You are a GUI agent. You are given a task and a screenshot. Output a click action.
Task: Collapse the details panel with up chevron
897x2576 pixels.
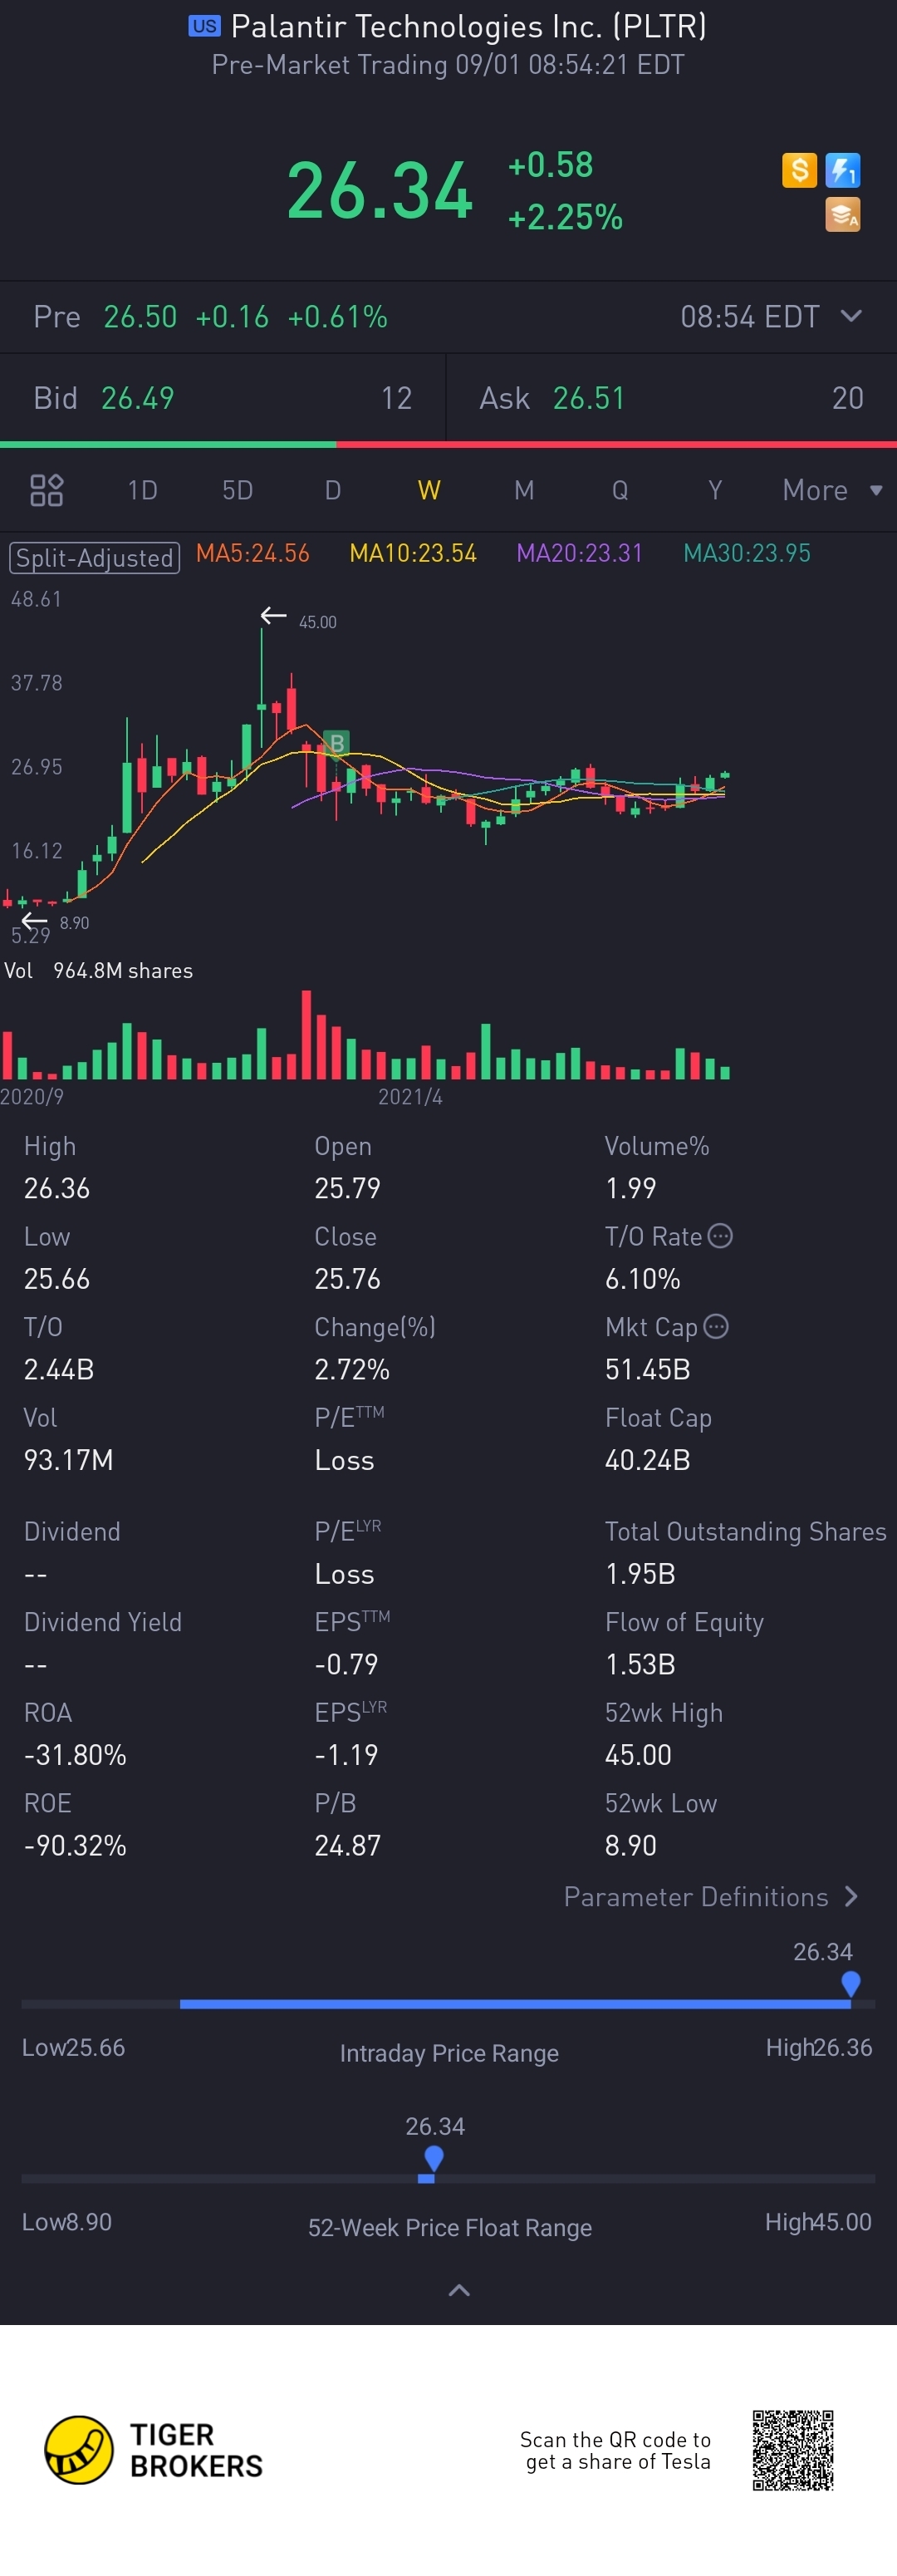point(459,2289)
